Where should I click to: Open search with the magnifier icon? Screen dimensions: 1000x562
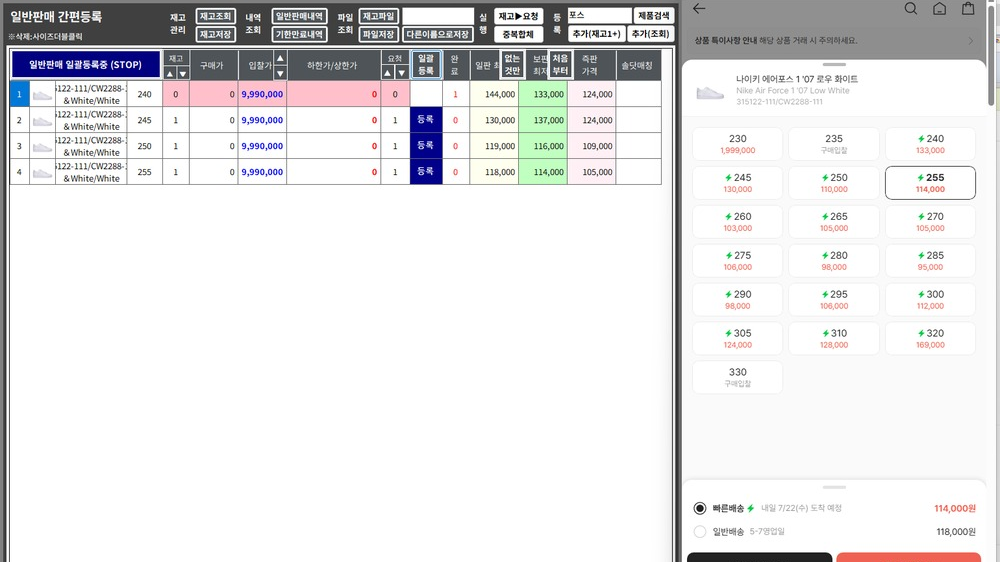[911, 8]
